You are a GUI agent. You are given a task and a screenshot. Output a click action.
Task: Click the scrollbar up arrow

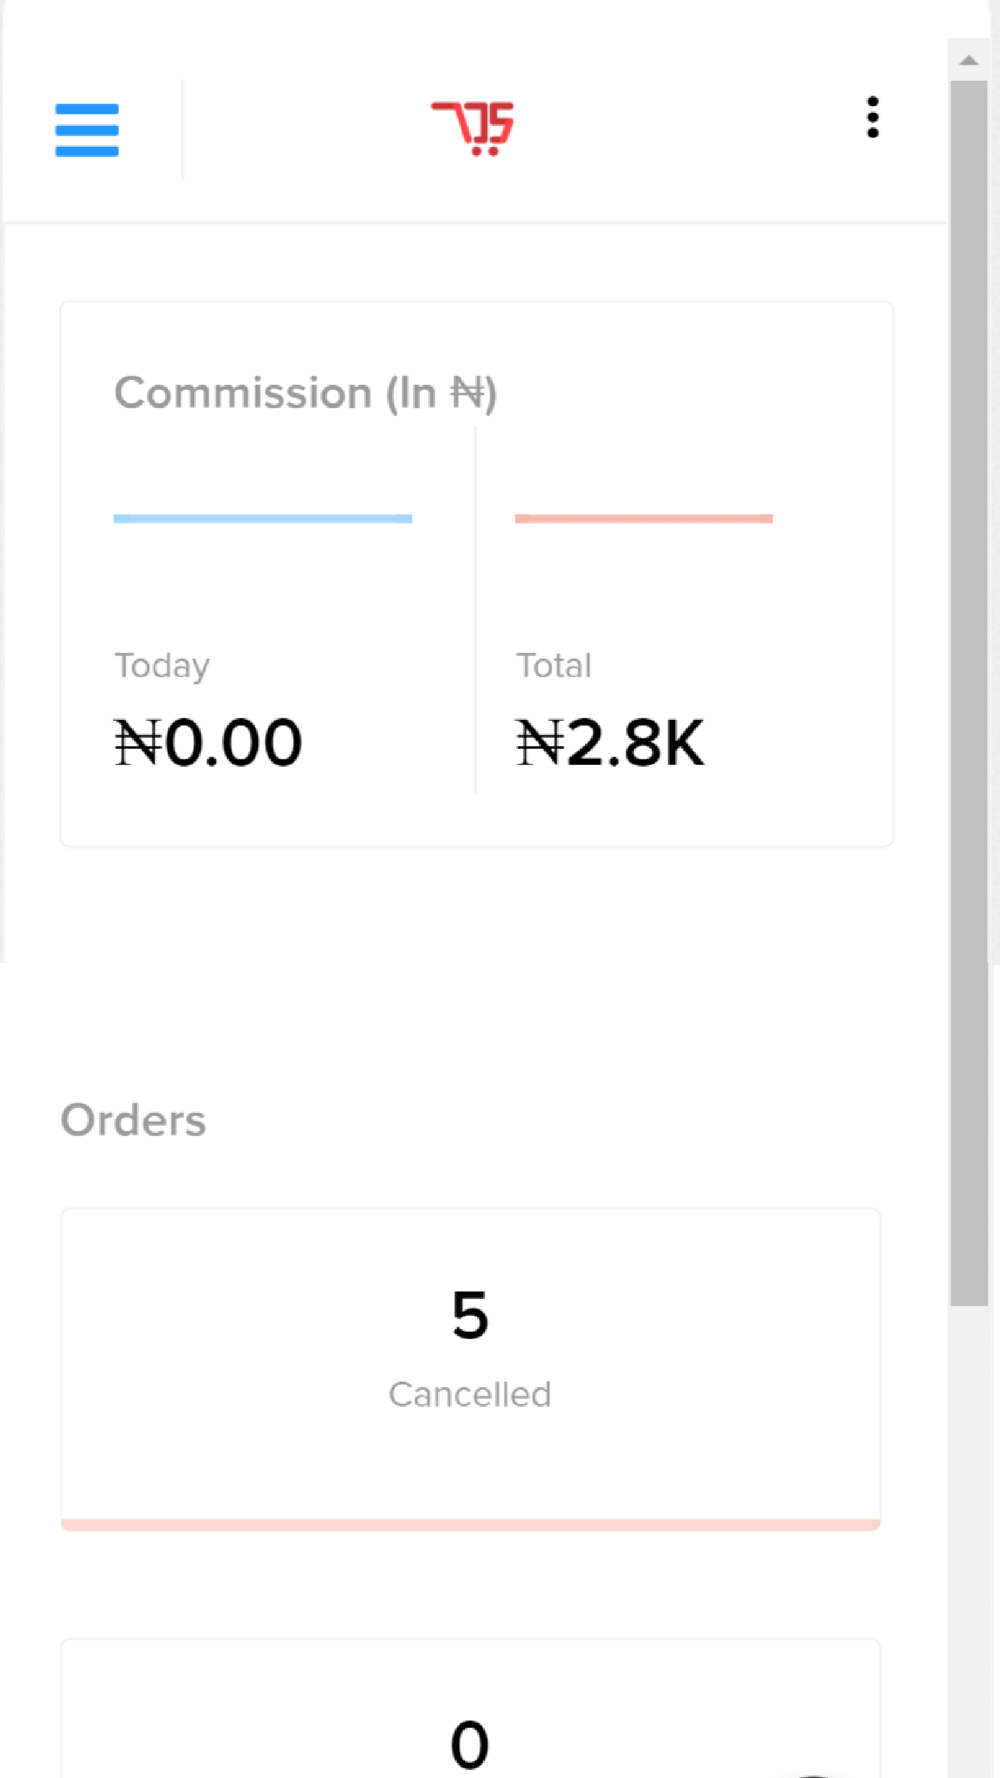coord(968,60)
